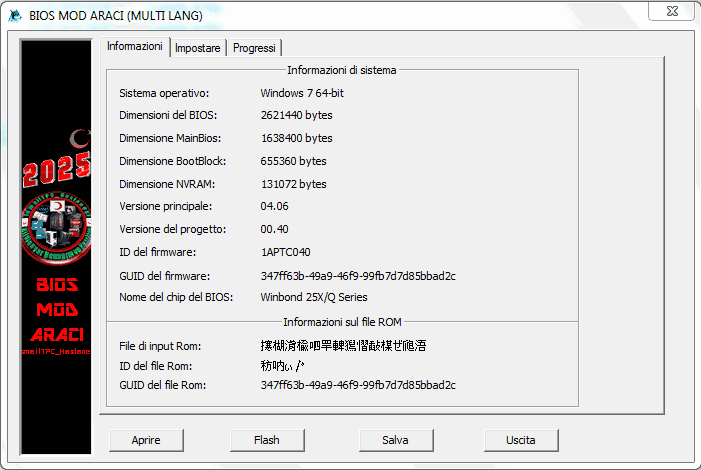
Task: Go to the Progressi tab
Action: [254, 48]
